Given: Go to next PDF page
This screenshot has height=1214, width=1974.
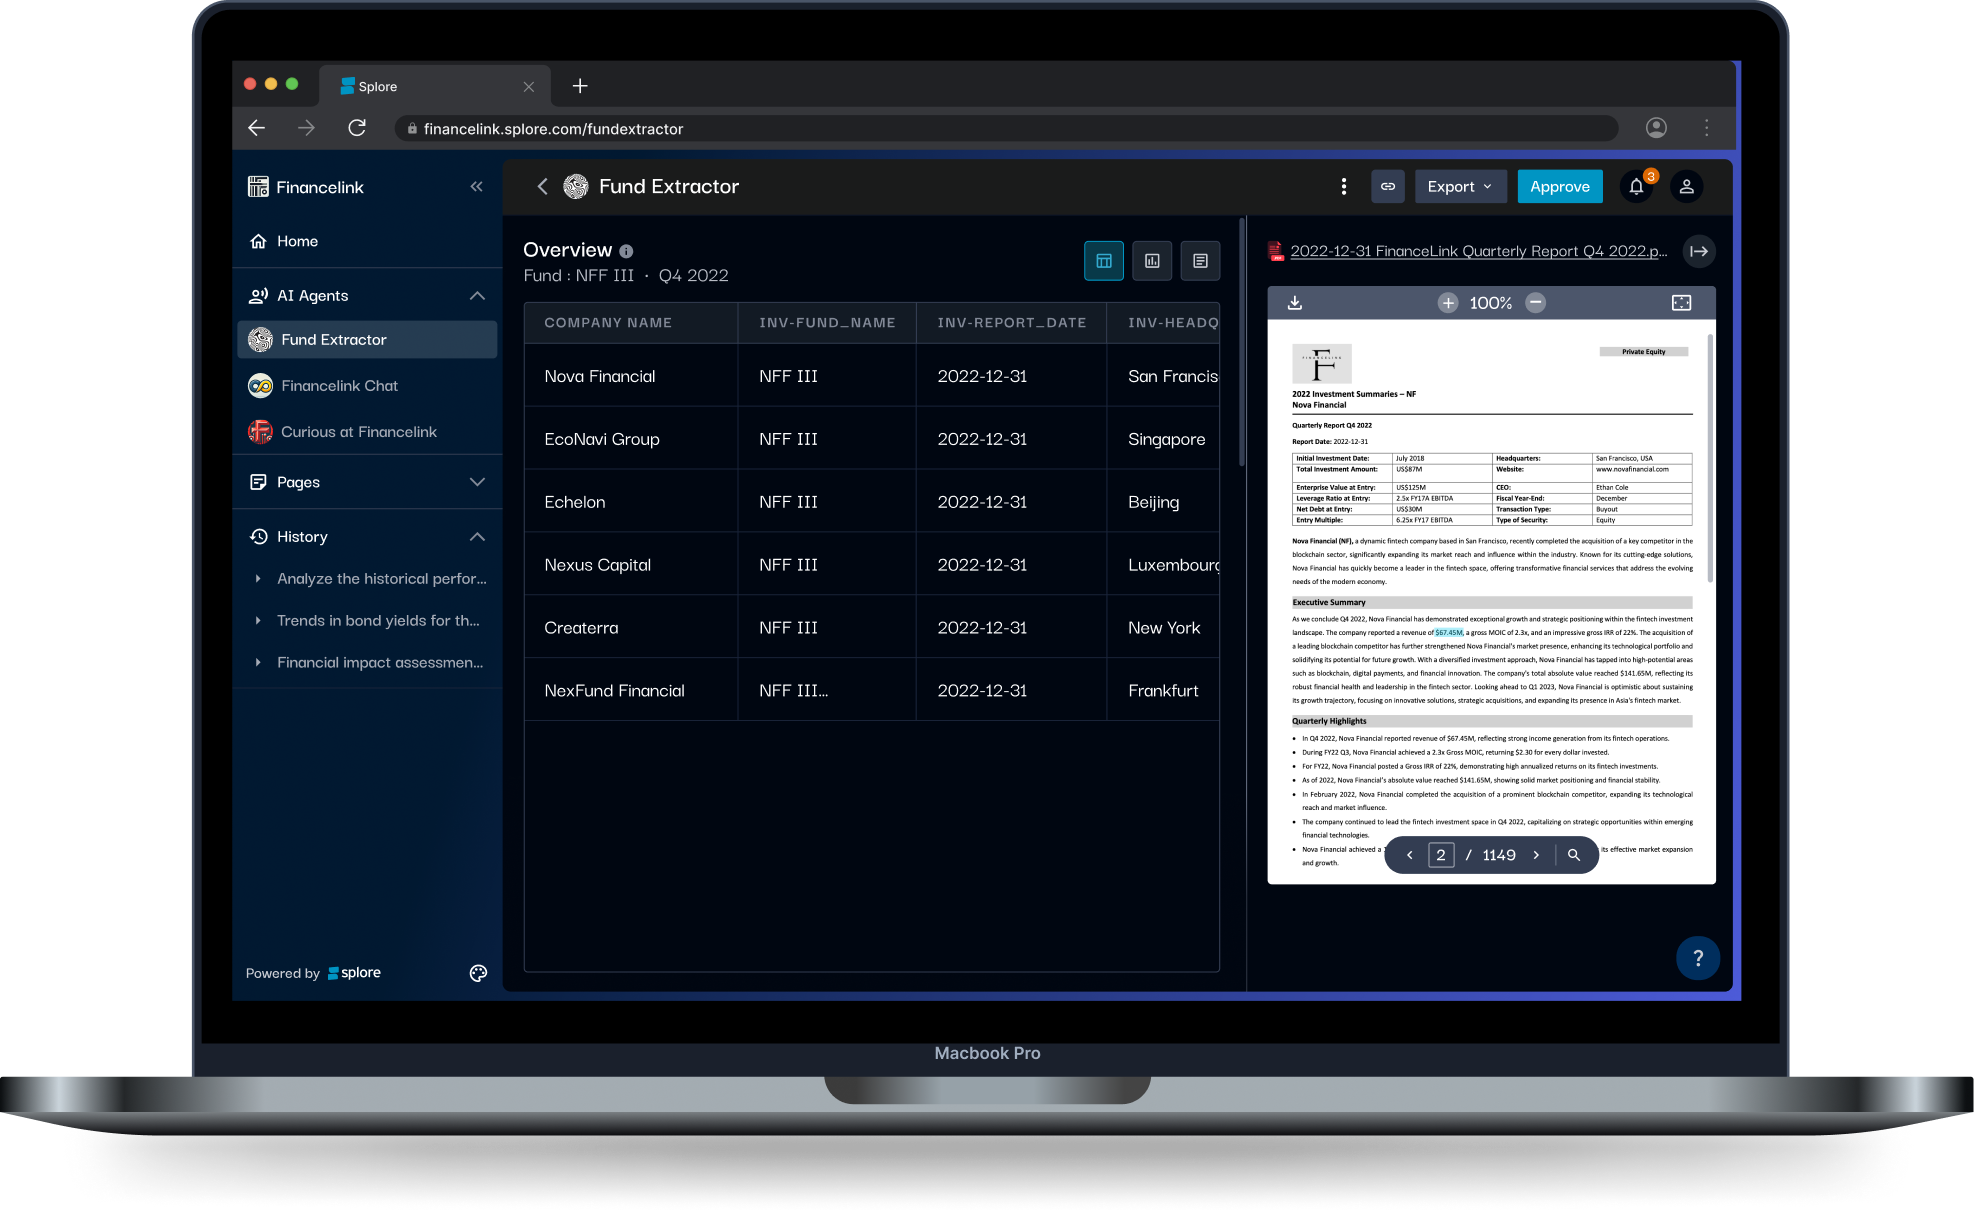Looking at the screenshot, I should pyautogui.click(x=1536, y=855).
